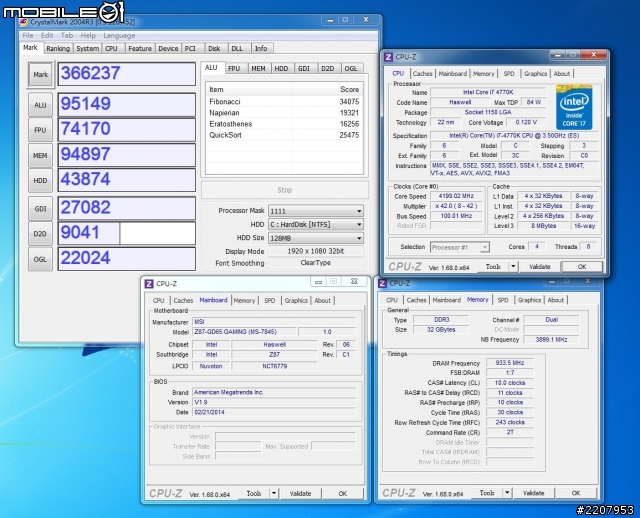Open Tools dropdown arrow in Mainboard CPU-Z window
The width and height of the screenshot is (640, 518).
click(x=274, y=494)
